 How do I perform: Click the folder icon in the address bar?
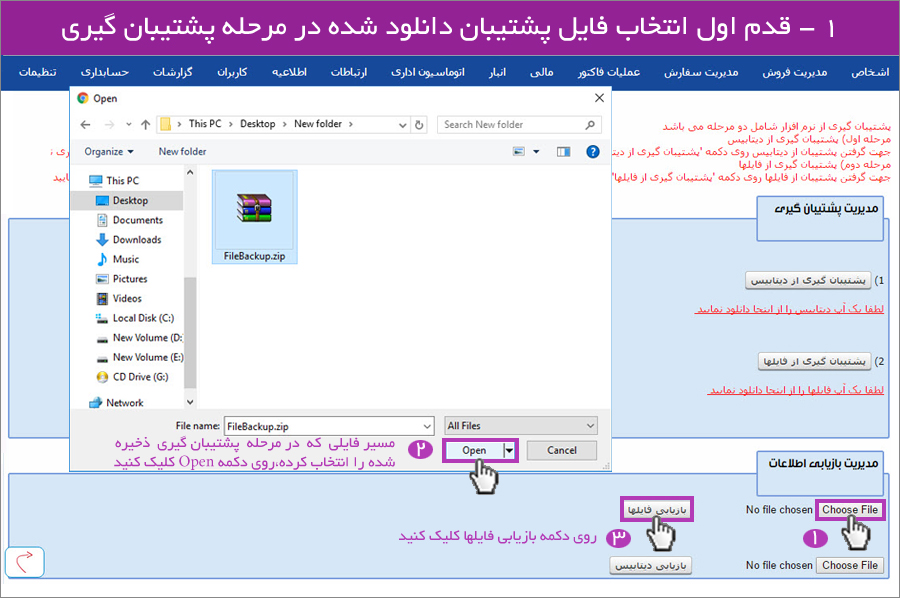(166, 124)
